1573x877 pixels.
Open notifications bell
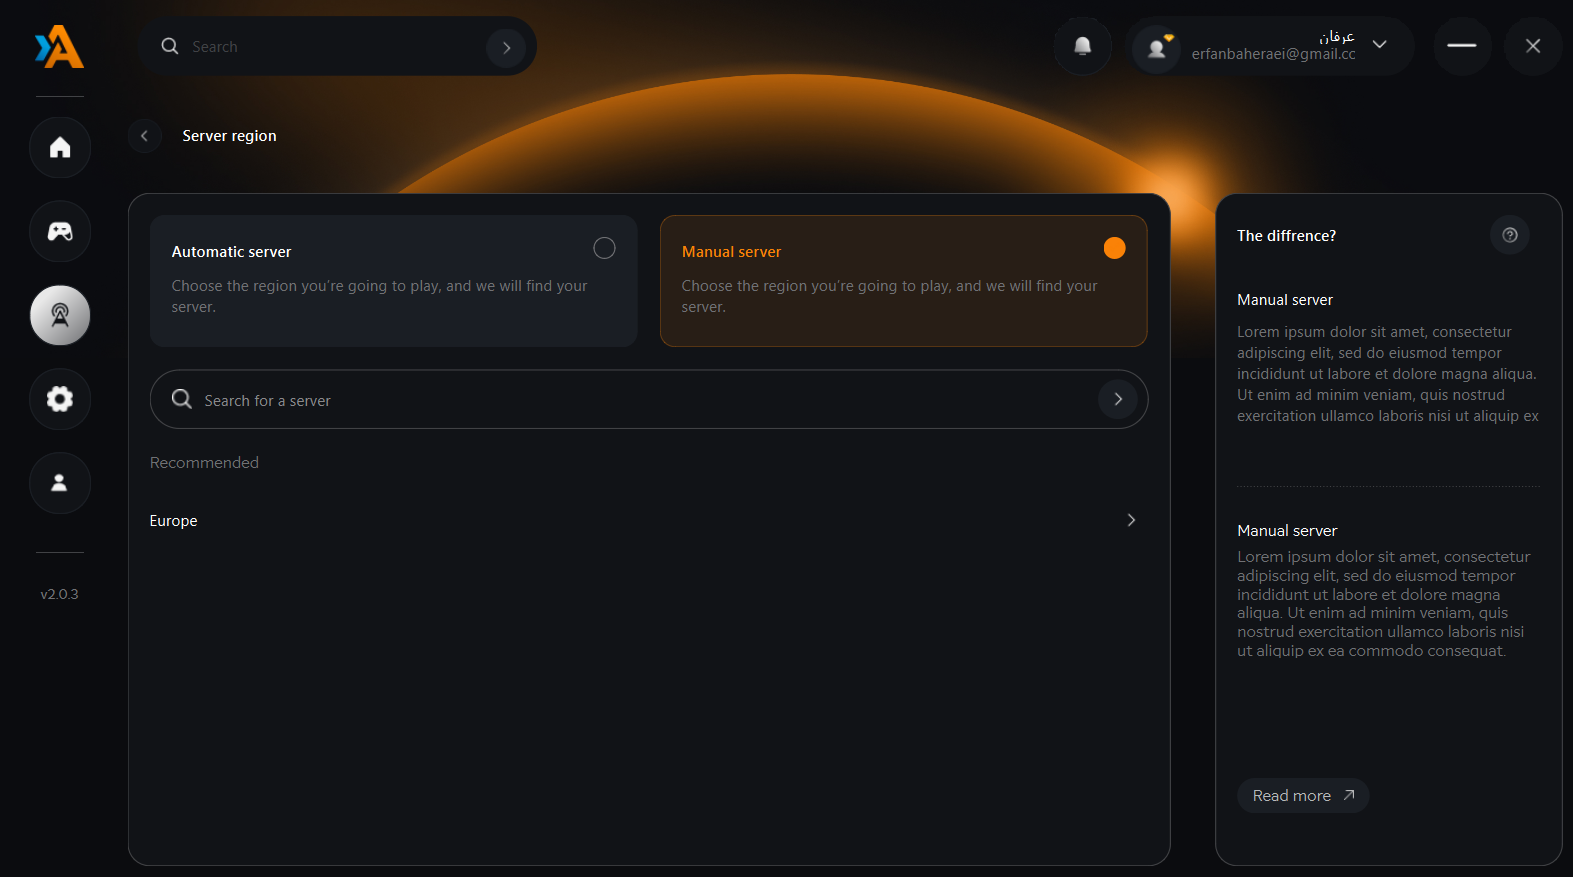point(1082,46)
